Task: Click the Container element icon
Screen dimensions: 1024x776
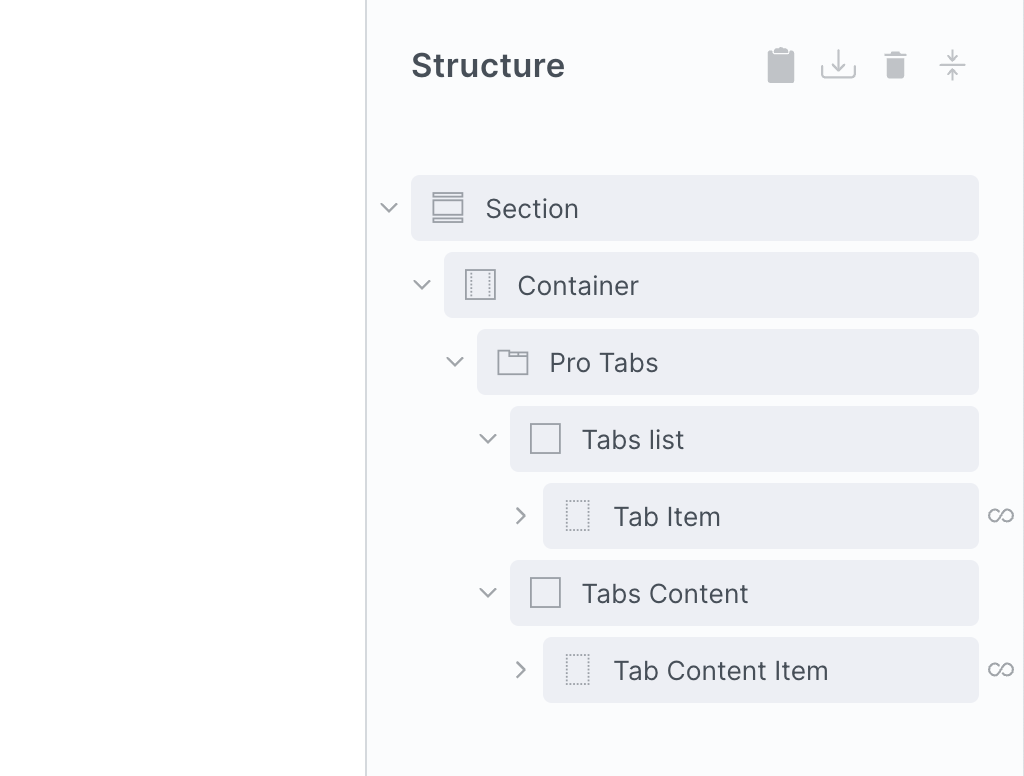Action: coord(481,285)
